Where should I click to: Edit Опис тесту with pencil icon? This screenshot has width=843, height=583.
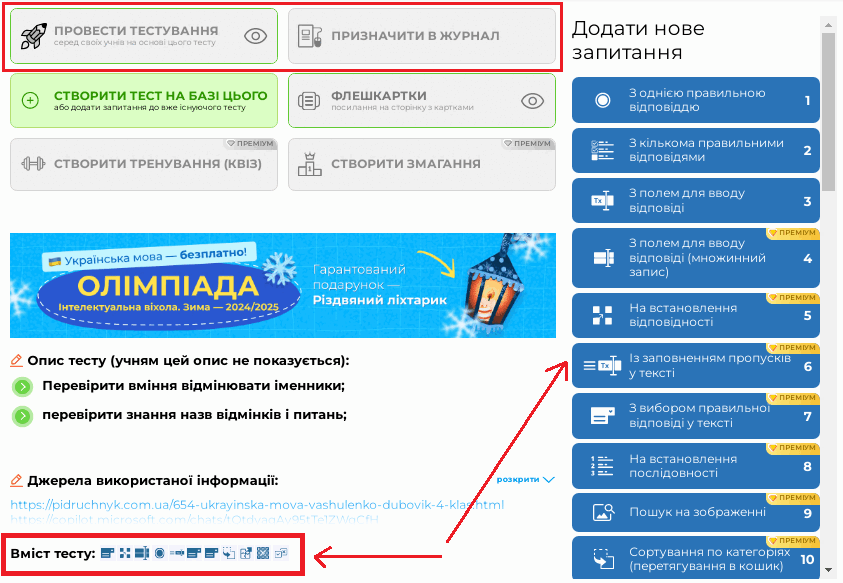point(17,360)
